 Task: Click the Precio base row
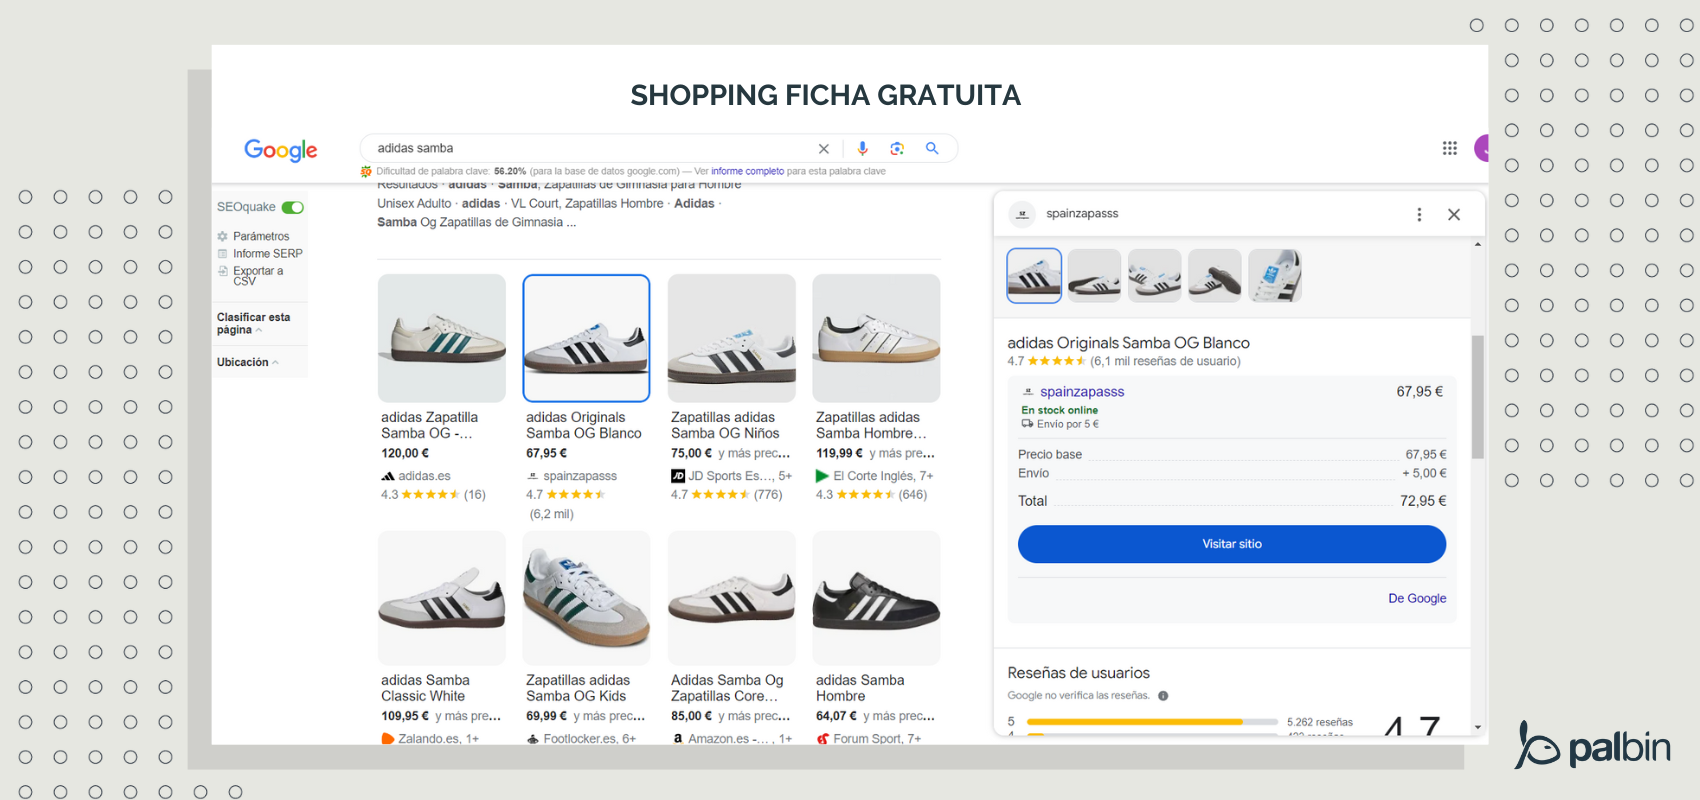pyautogui.click(x=1232, y=455)
